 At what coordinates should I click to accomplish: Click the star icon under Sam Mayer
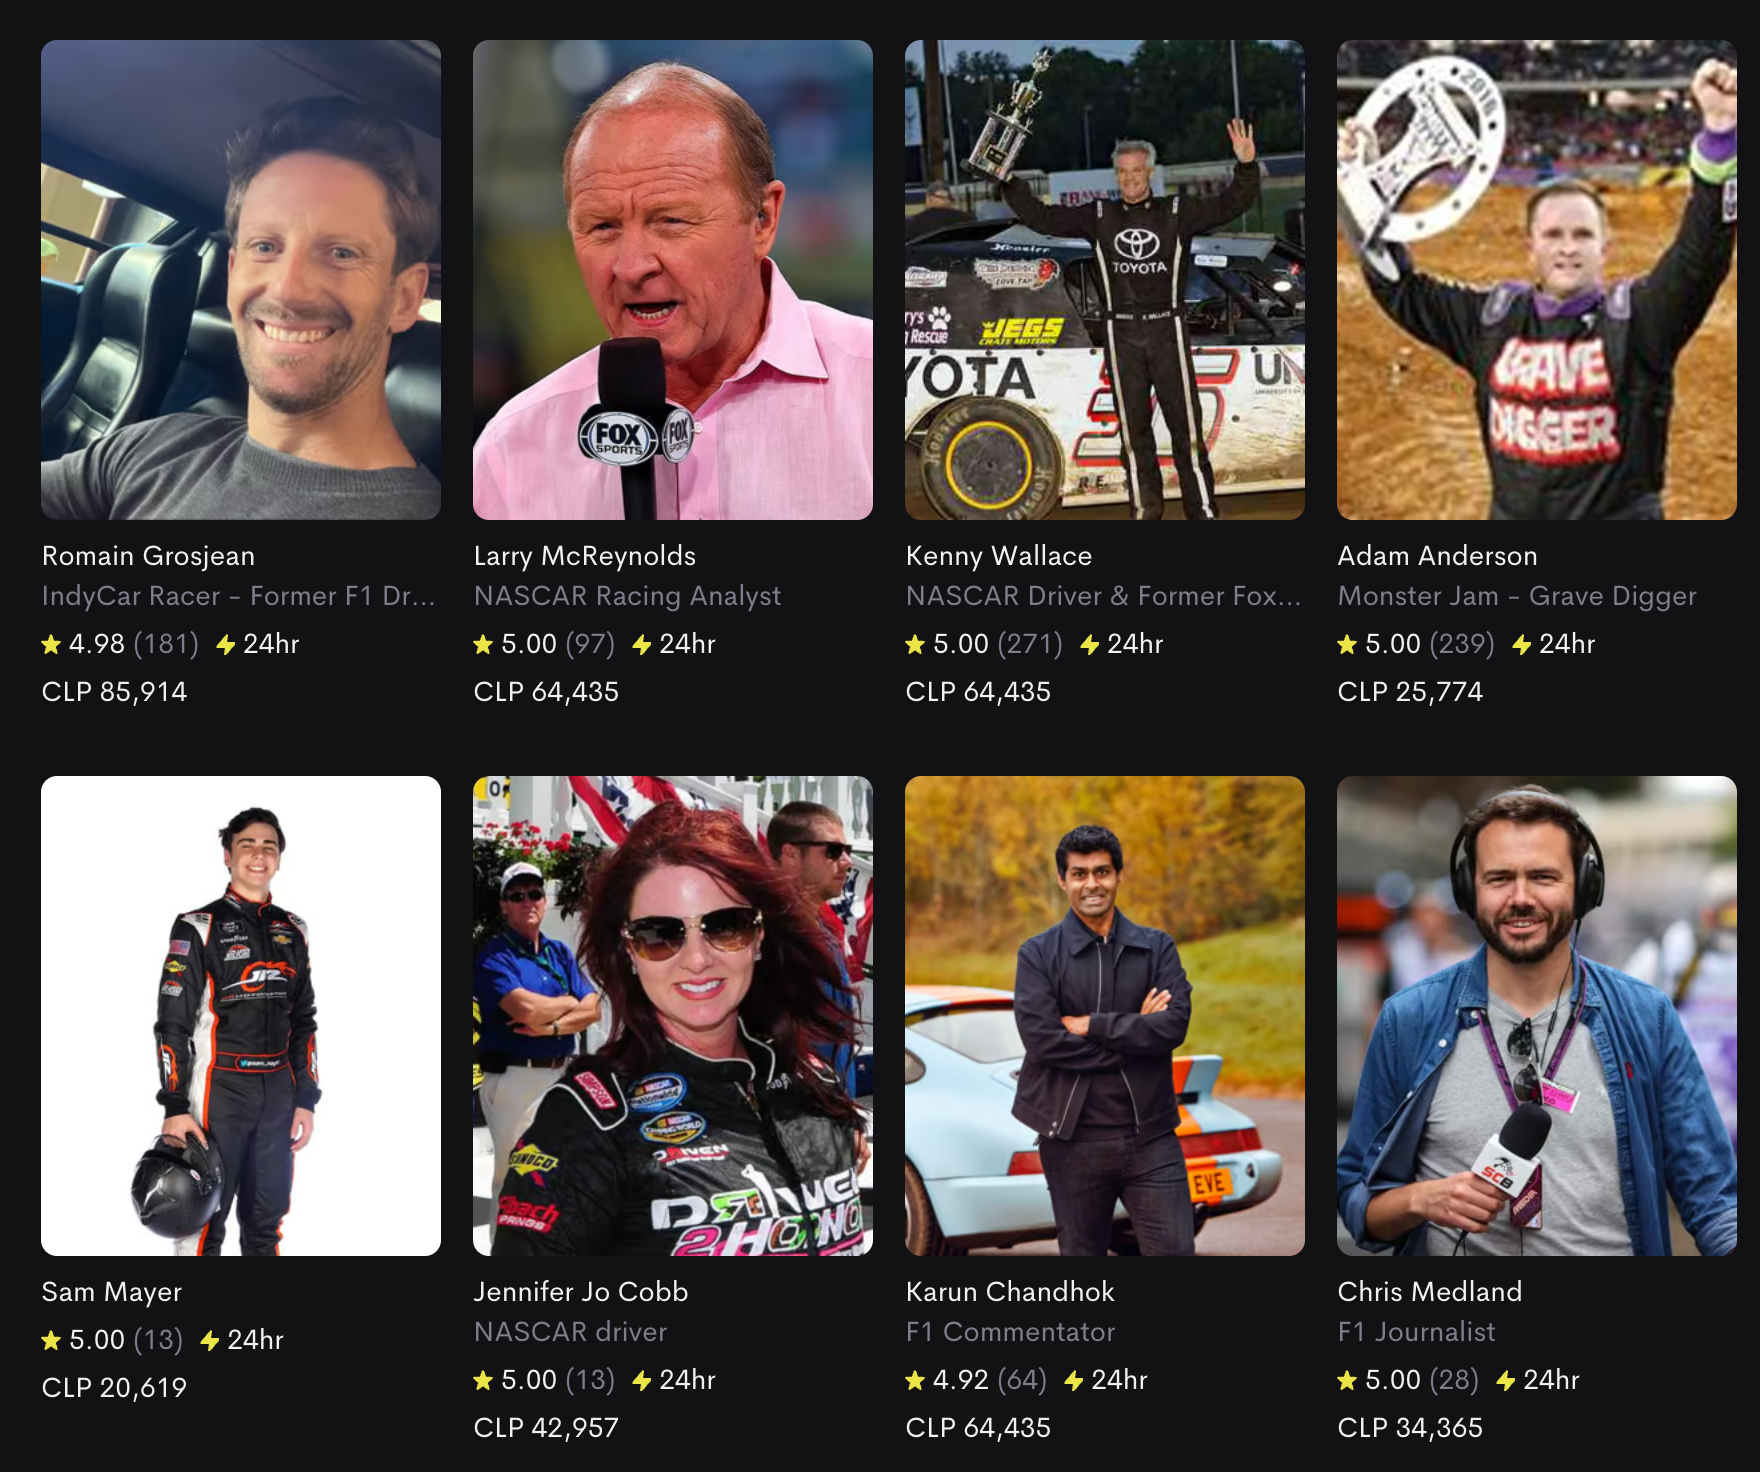coord(51,1341)
